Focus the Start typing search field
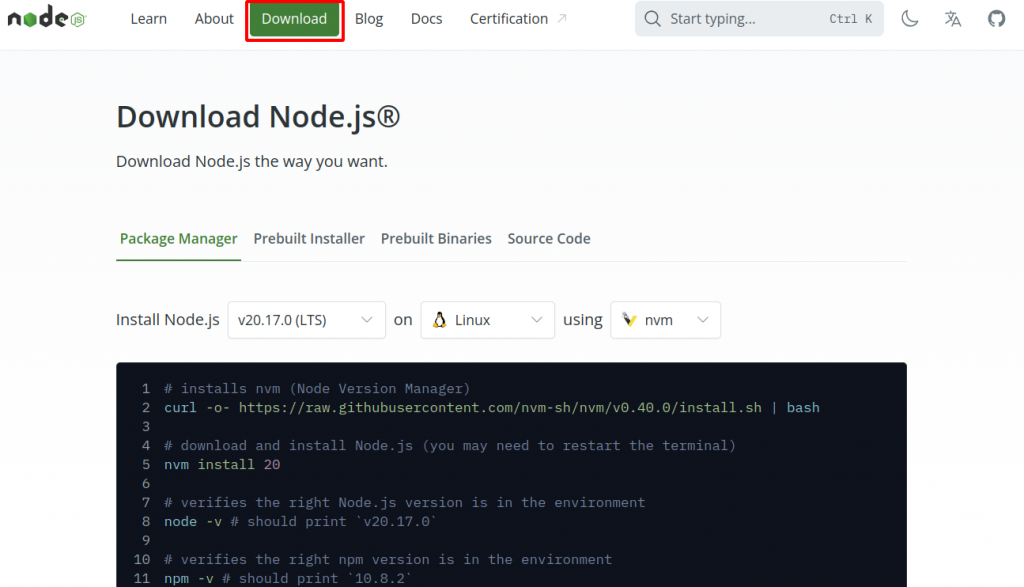 pyautogui.click(x=759, y=18)
